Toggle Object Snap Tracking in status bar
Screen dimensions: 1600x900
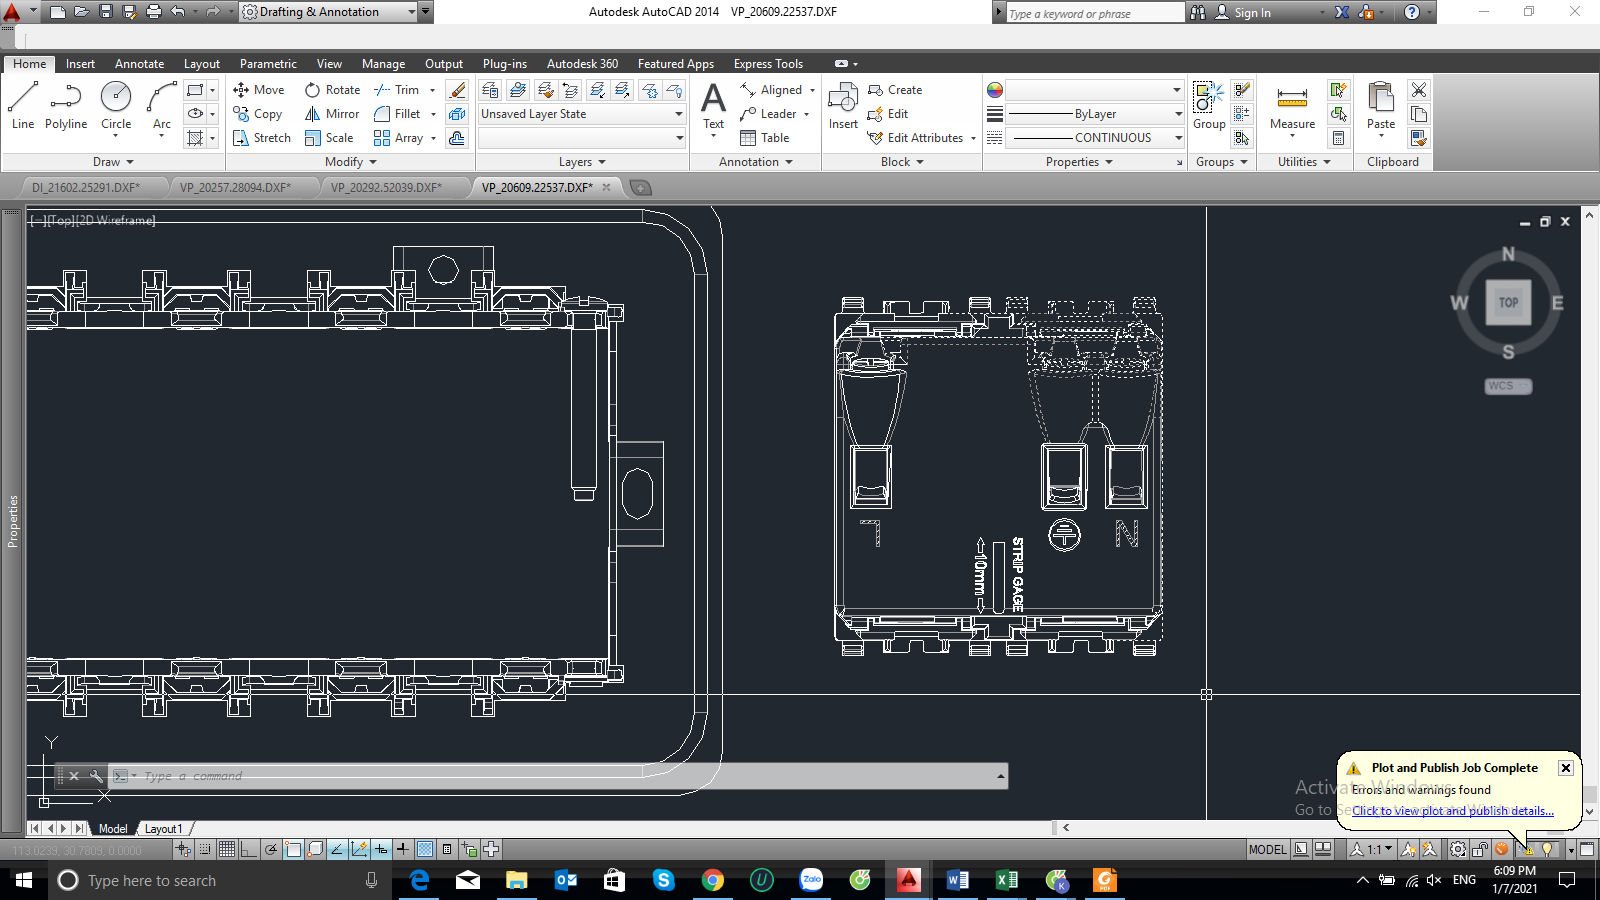coord(337,849)
